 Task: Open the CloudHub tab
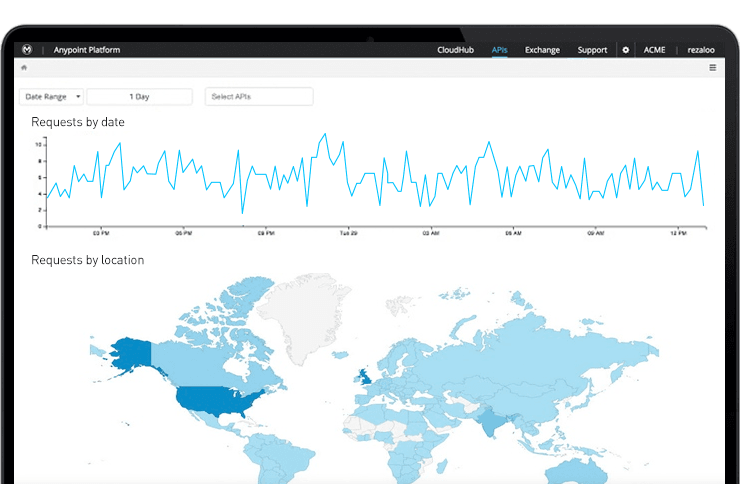click(x=455, y=50)
